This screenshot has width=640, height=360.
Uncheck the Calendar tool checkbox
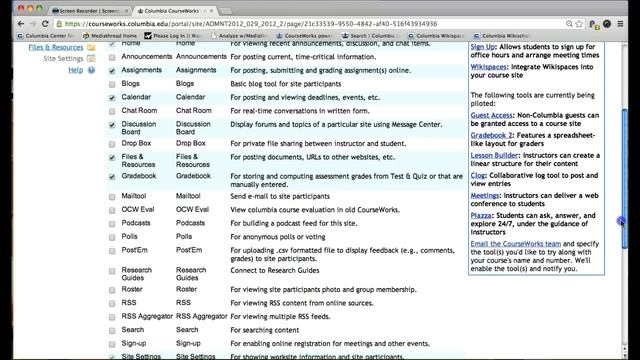pos(112,98)
